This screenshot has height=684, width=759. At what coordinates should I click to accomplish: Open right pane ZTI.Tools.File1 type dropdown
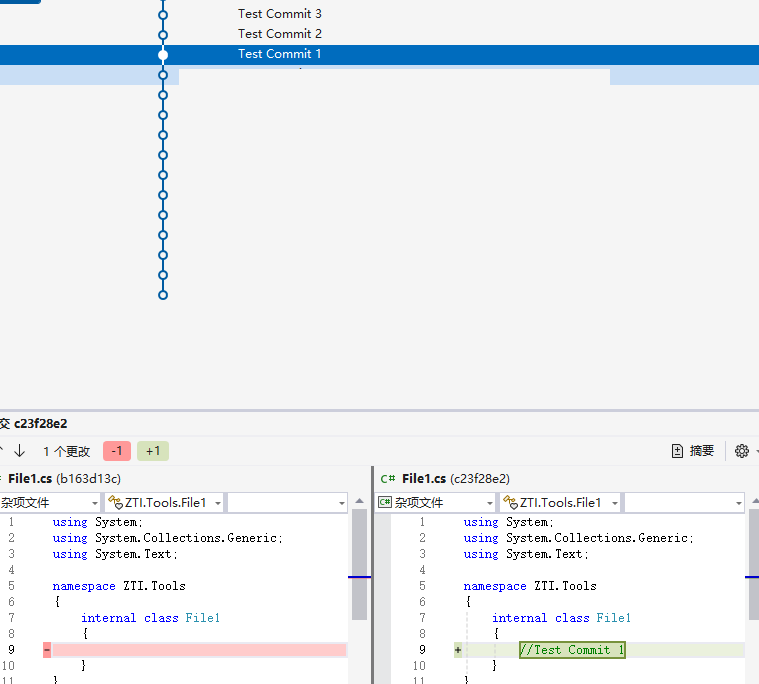560,503
